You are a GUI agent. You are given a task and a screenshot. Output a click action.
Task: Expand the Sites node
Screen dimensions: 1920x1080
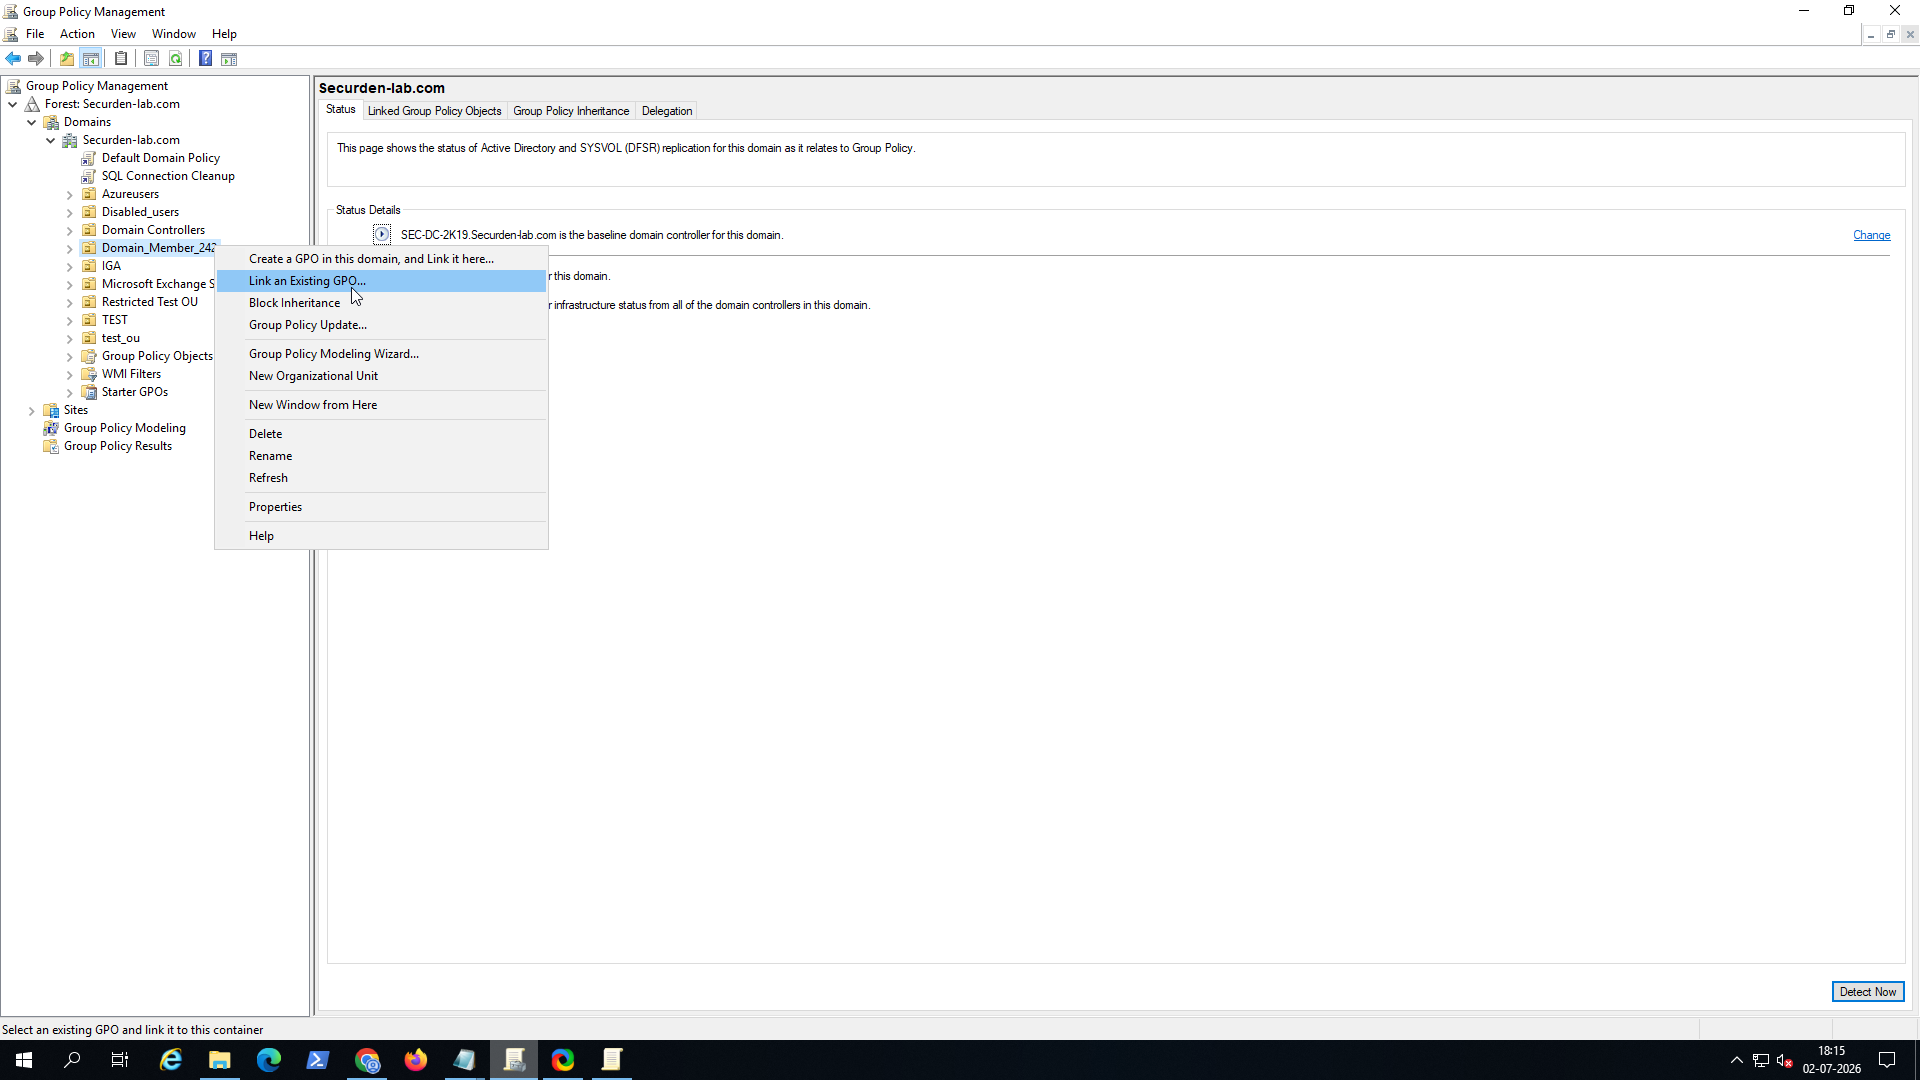pos(32,410)
